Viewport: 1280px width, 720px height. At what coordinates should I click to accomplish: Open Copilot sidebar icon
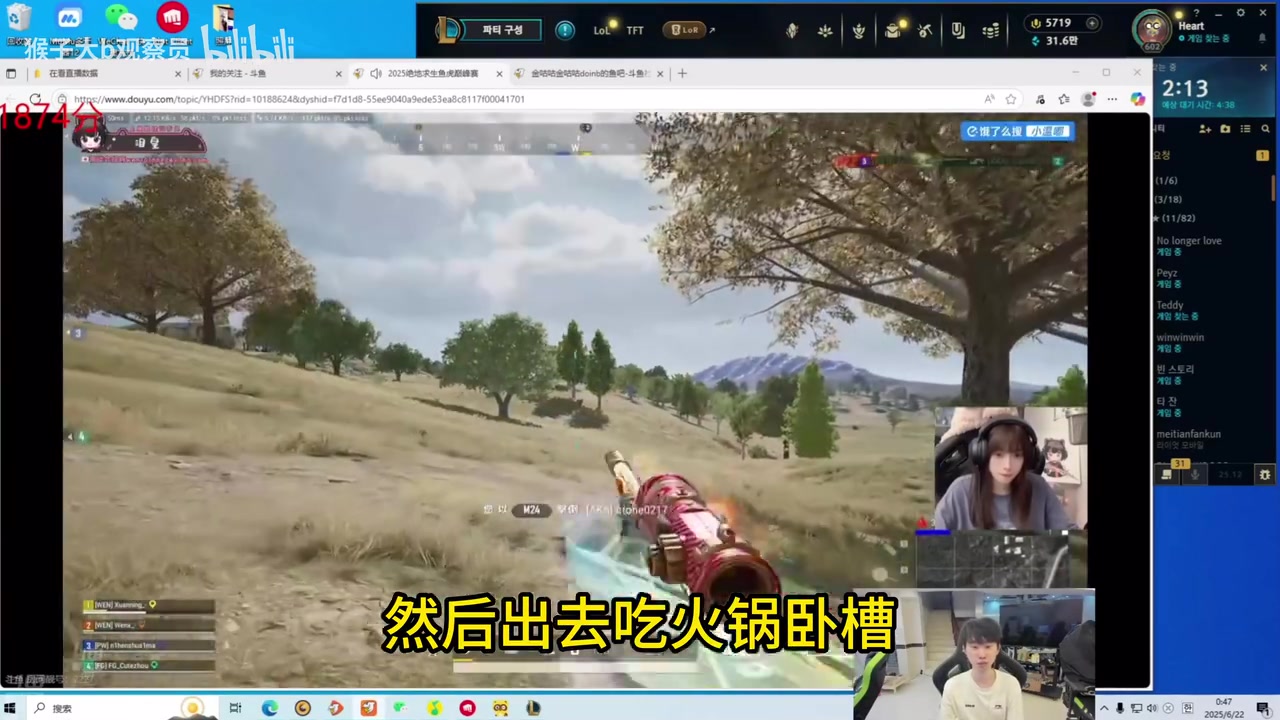tap(1137, 99)
